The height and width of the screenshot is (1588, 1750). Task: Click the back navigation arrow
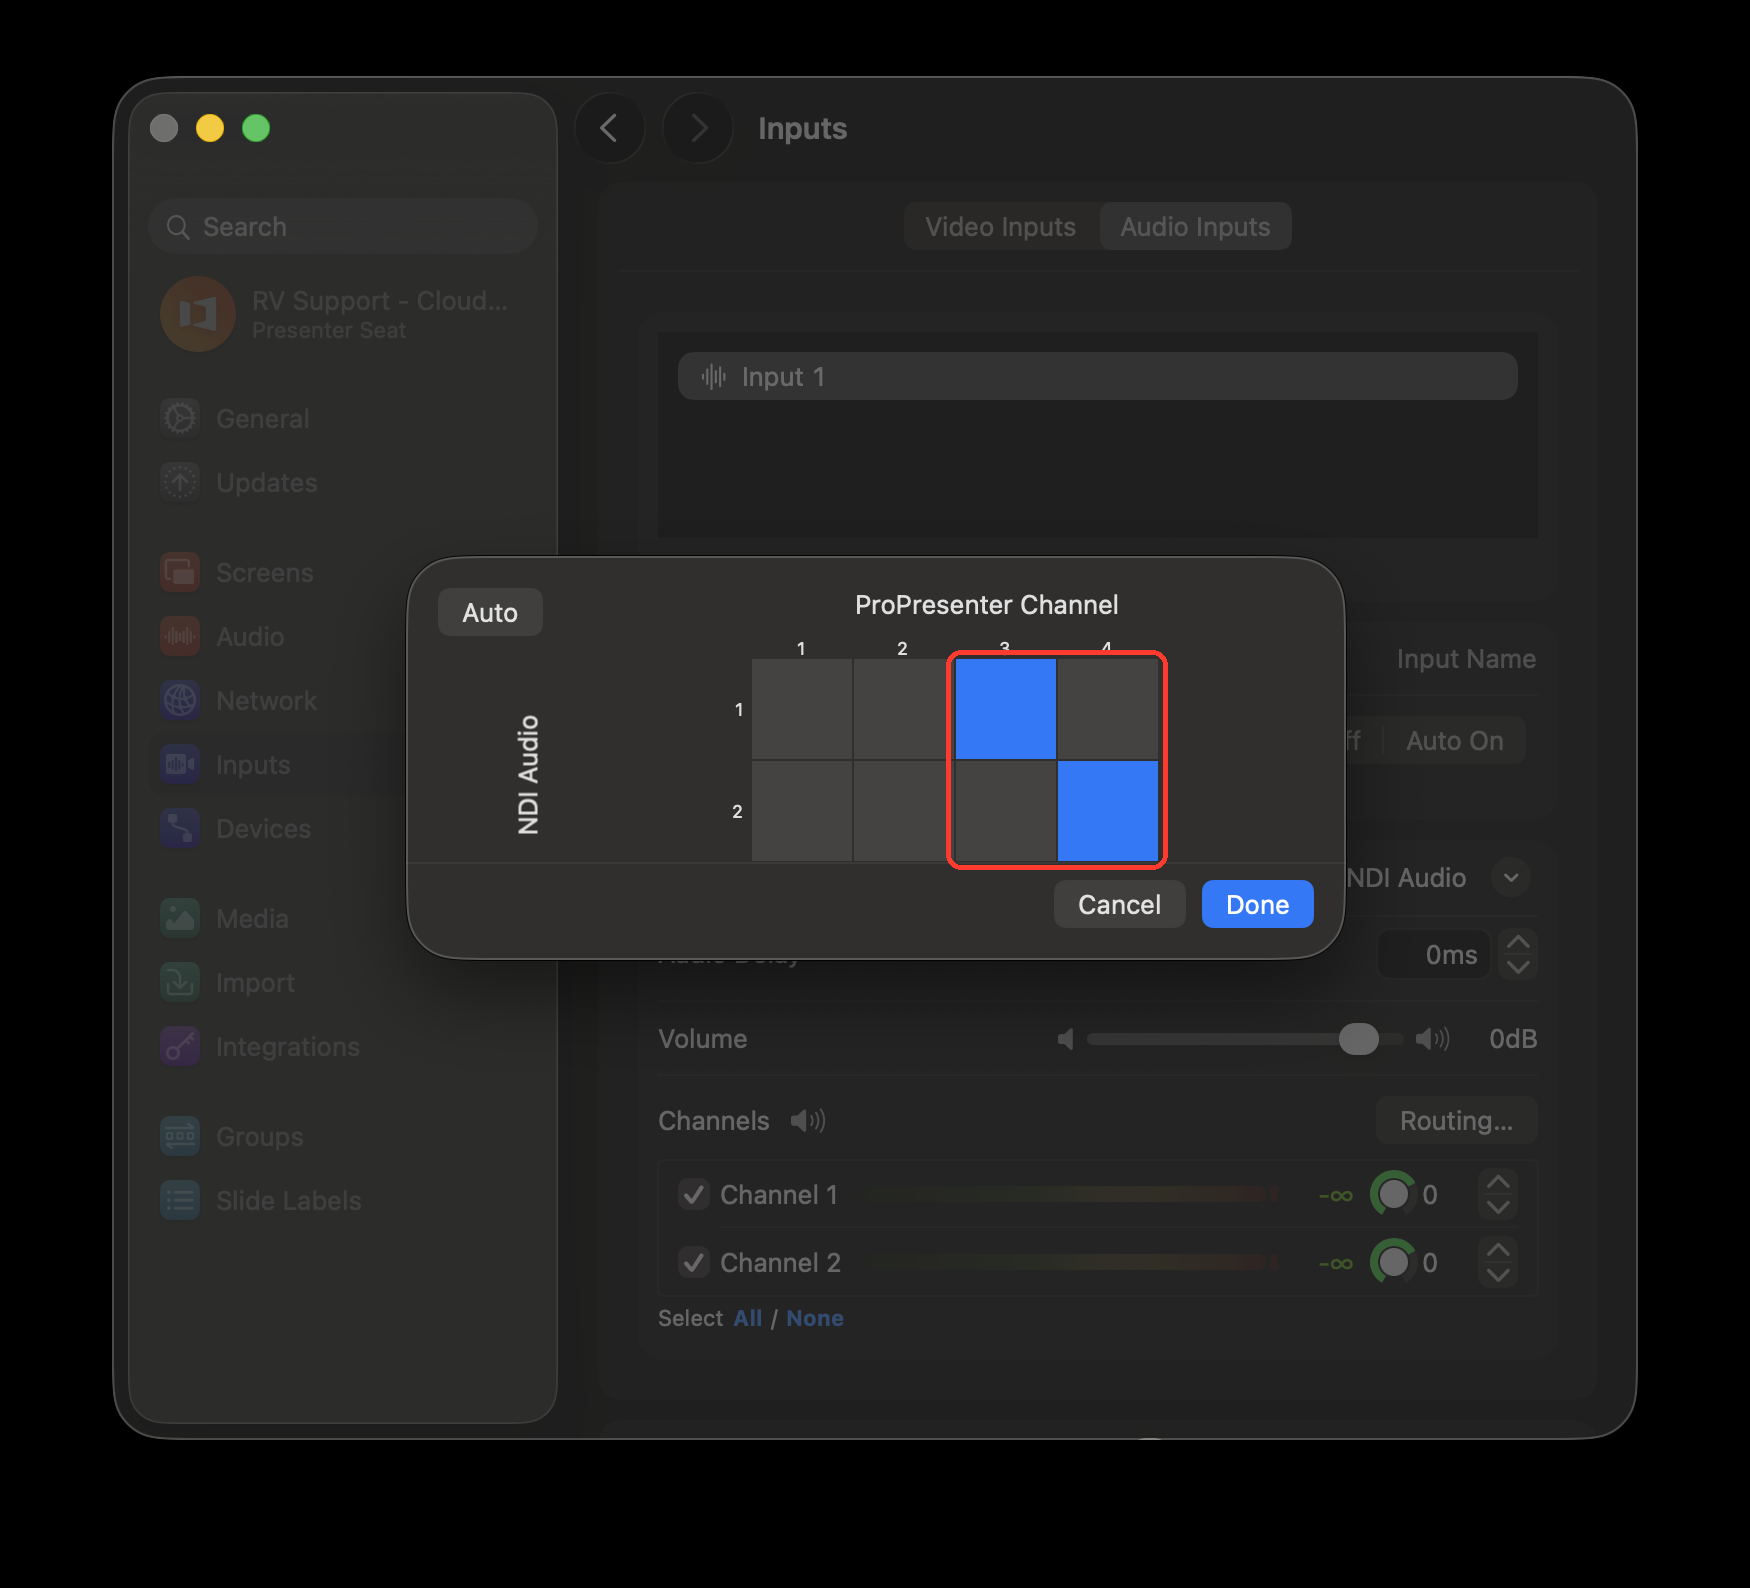pyautogui.click(x=609, y=128)
